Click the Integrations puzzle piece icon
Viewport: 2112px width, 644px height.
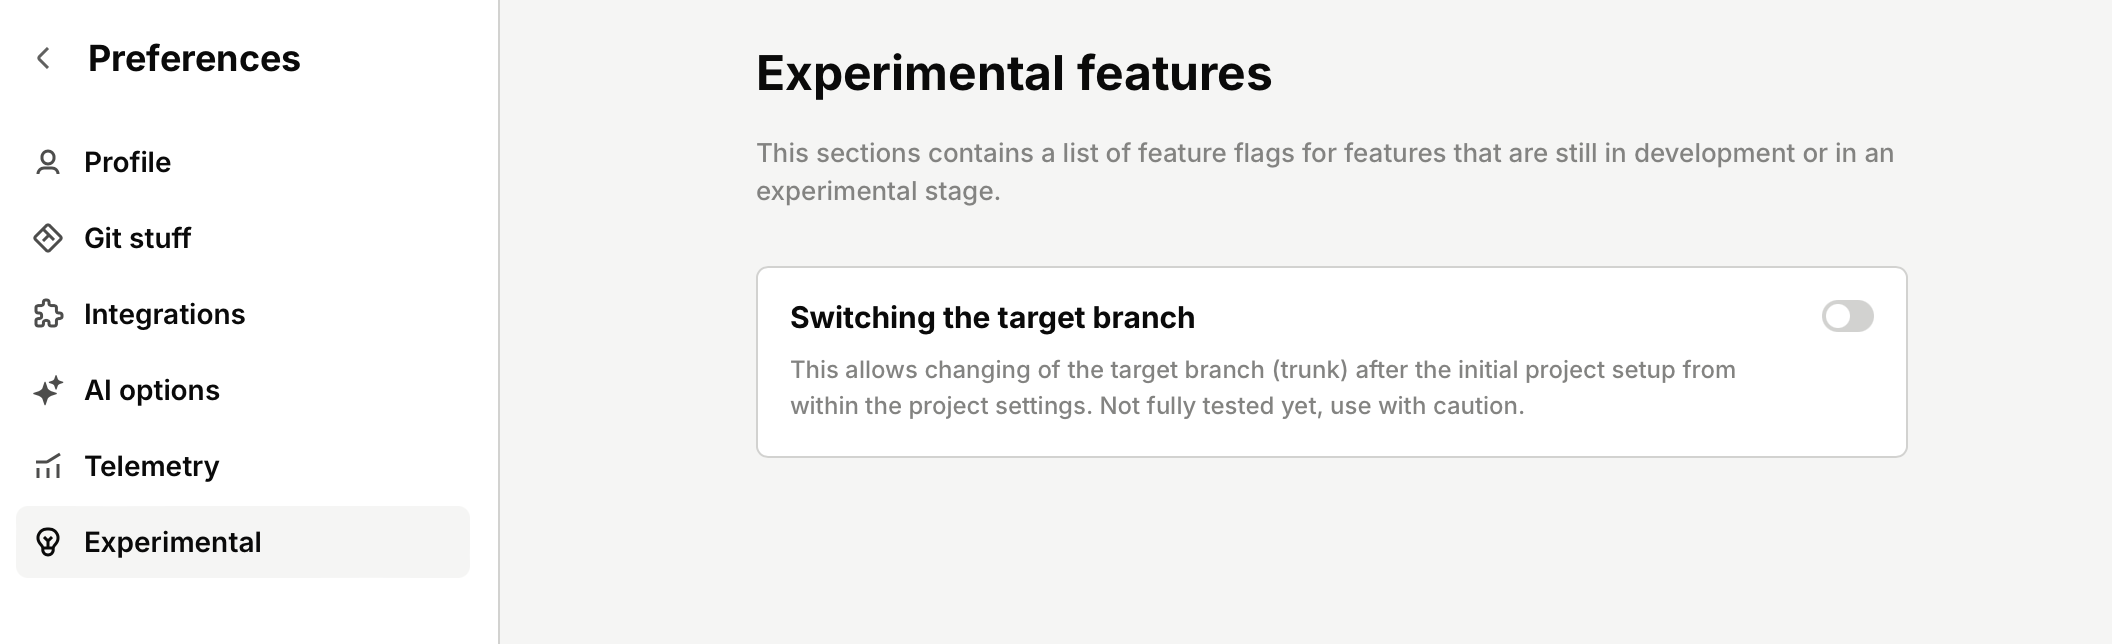pos(48,314)
